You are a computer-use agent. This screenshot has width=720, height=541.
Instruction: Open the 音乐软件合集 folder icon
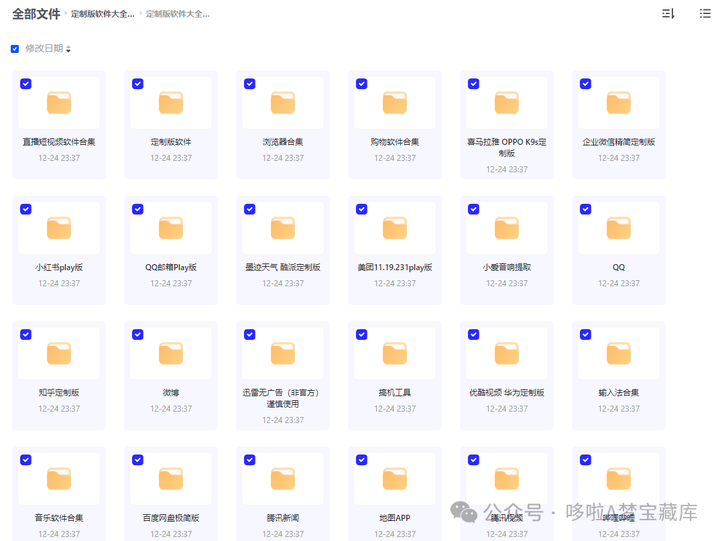(59, 479)
